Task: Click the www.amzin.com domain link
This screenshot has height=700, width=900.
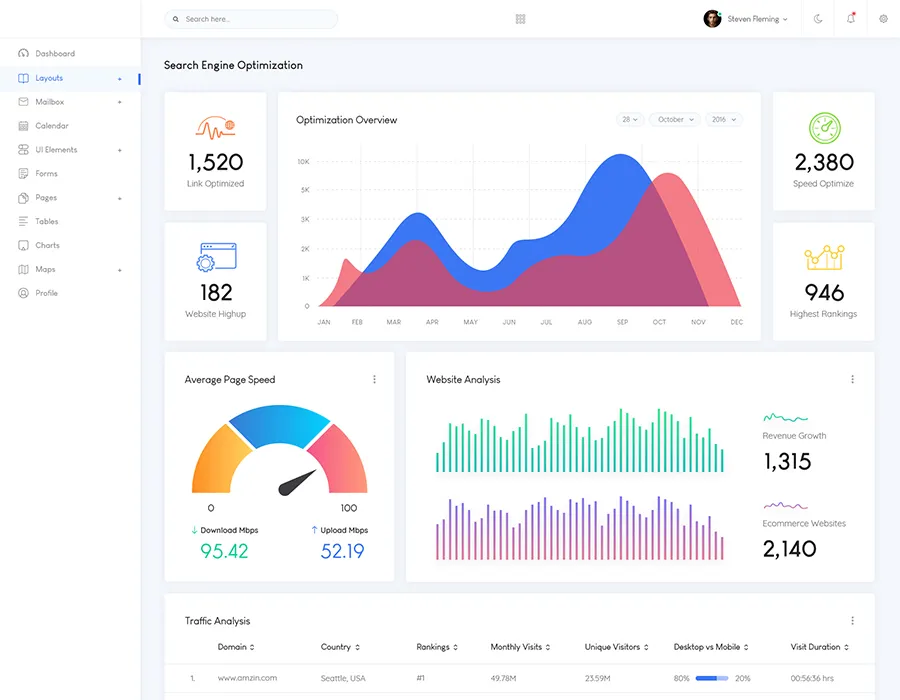Action: pyautogui.click(x=247, y=678)
